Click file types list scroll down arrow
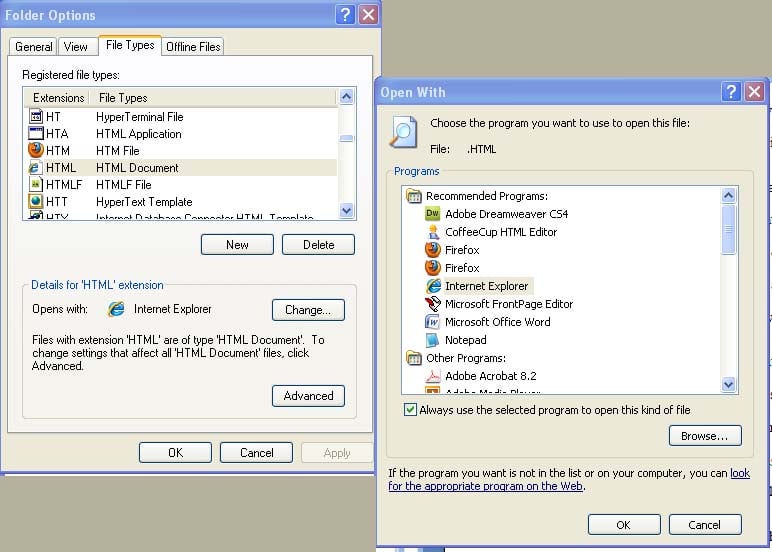This screenshot has width=772, height=552. click(x=347, y=210)
